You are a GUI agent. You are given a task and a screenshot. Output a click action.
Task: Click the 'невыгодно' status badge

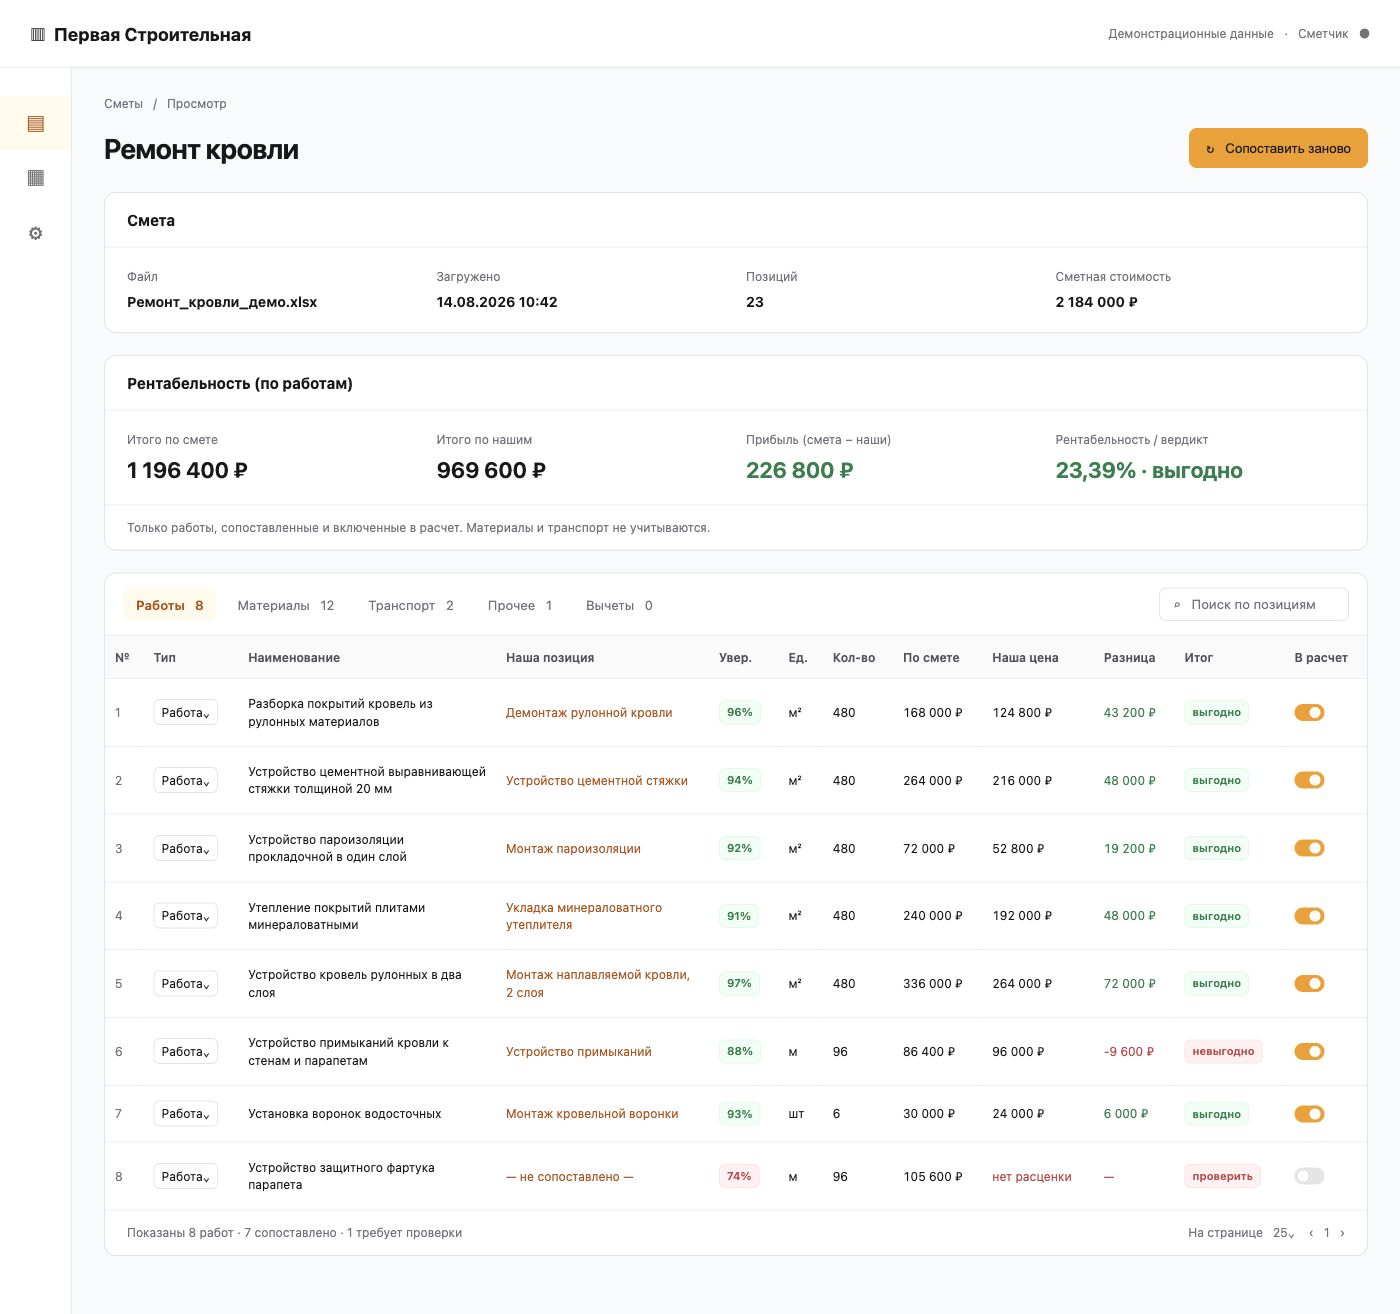(x=1223, y=1052)
